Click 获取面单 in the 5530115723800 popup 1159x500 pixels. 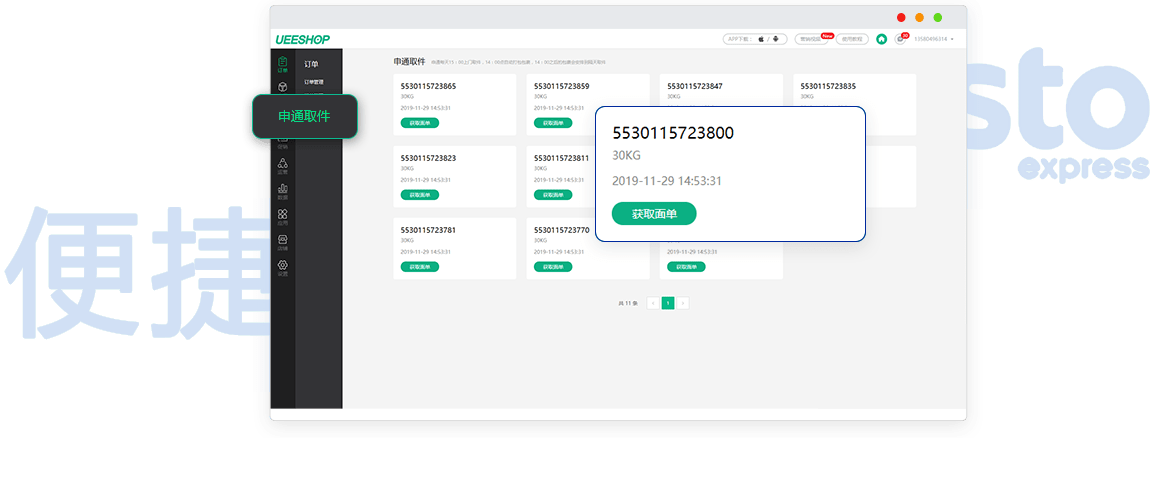[654, 214]
